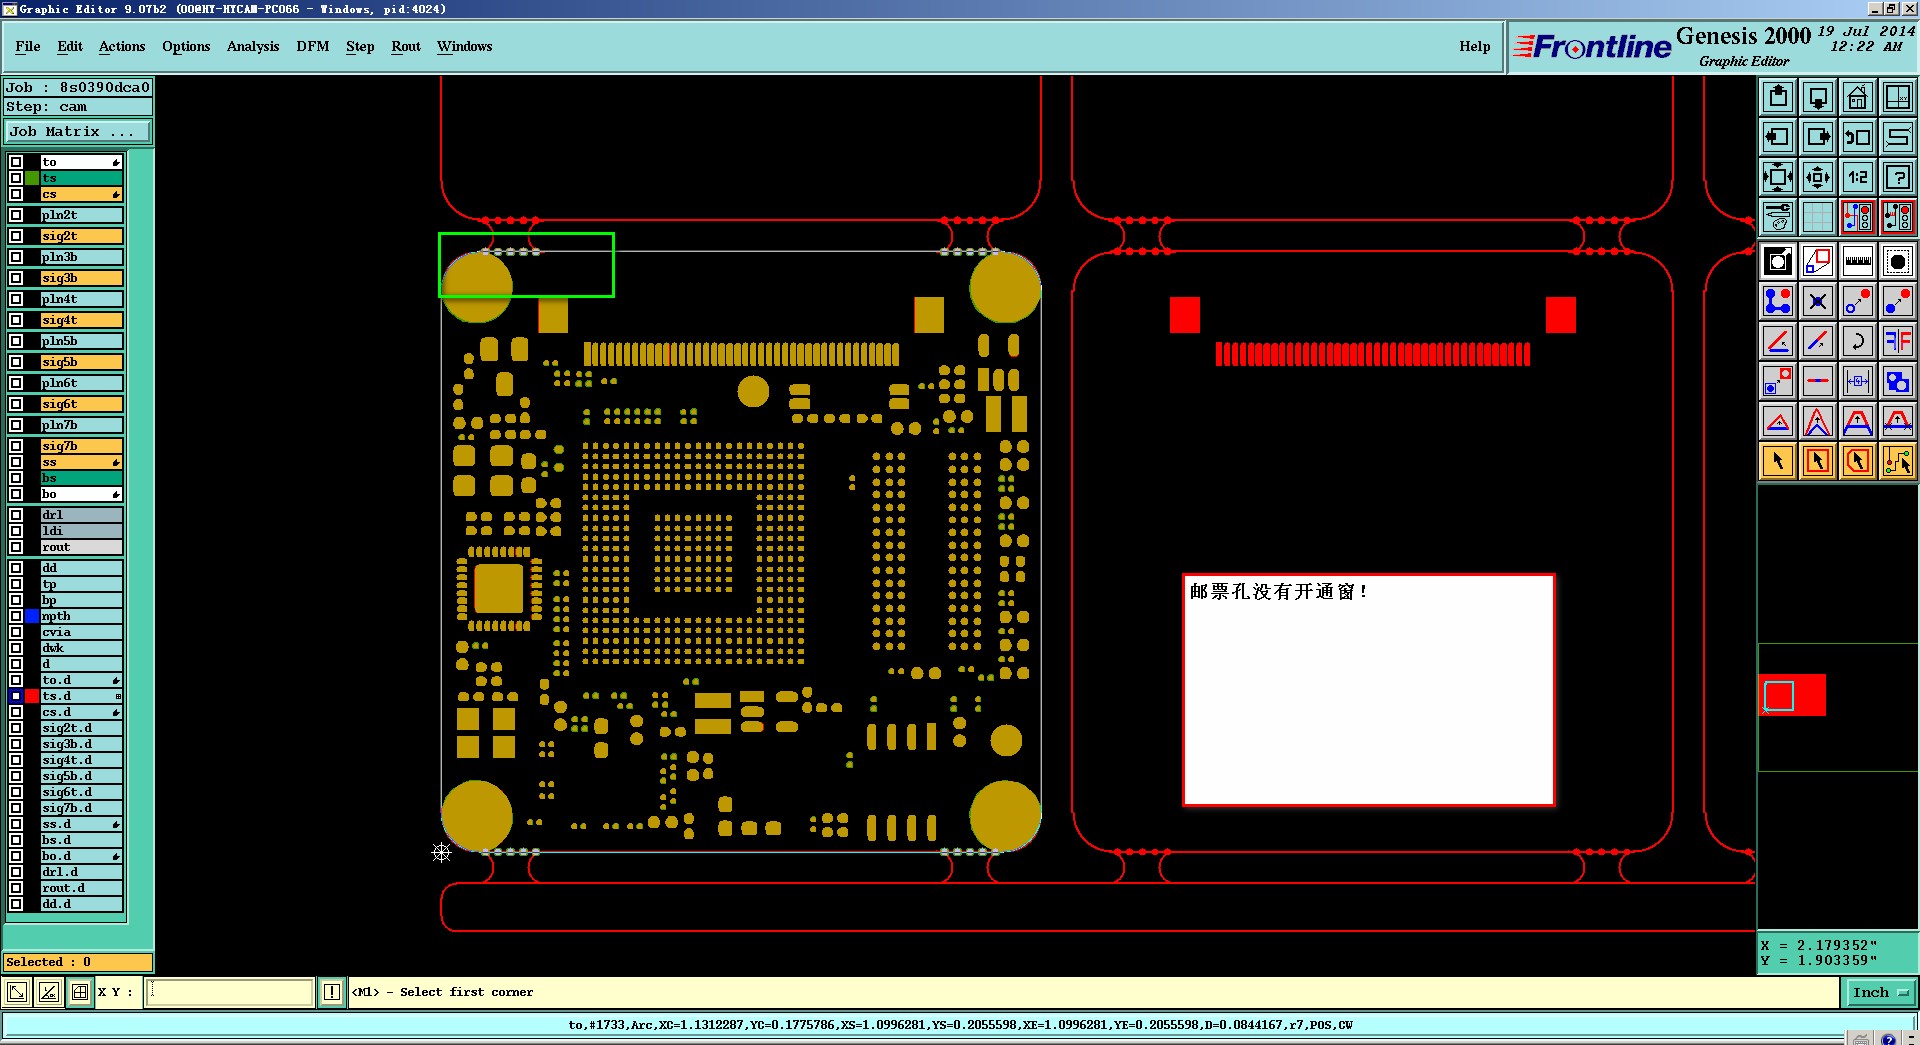
Task: Click the mirror F icon
Action: (x=1898, y=341)
